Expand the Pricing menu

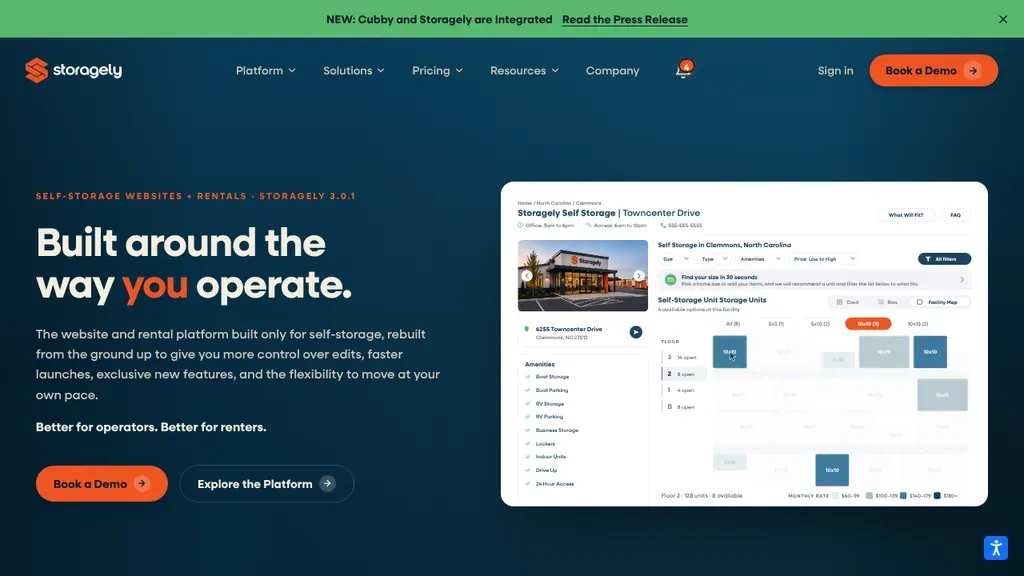437,71
